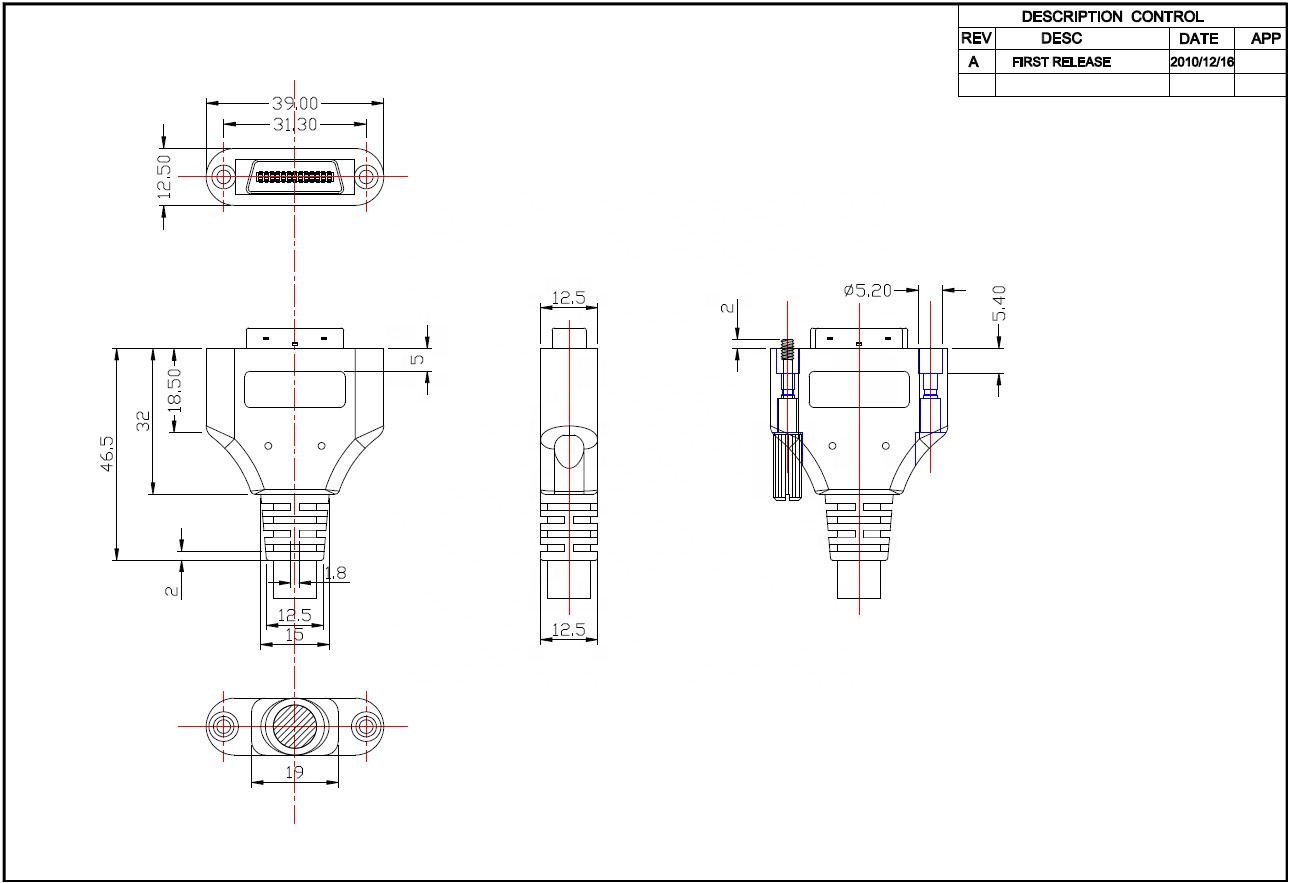Click the 1.8 strain relief dimension
1289x883 pixels.
coord(336,573)
